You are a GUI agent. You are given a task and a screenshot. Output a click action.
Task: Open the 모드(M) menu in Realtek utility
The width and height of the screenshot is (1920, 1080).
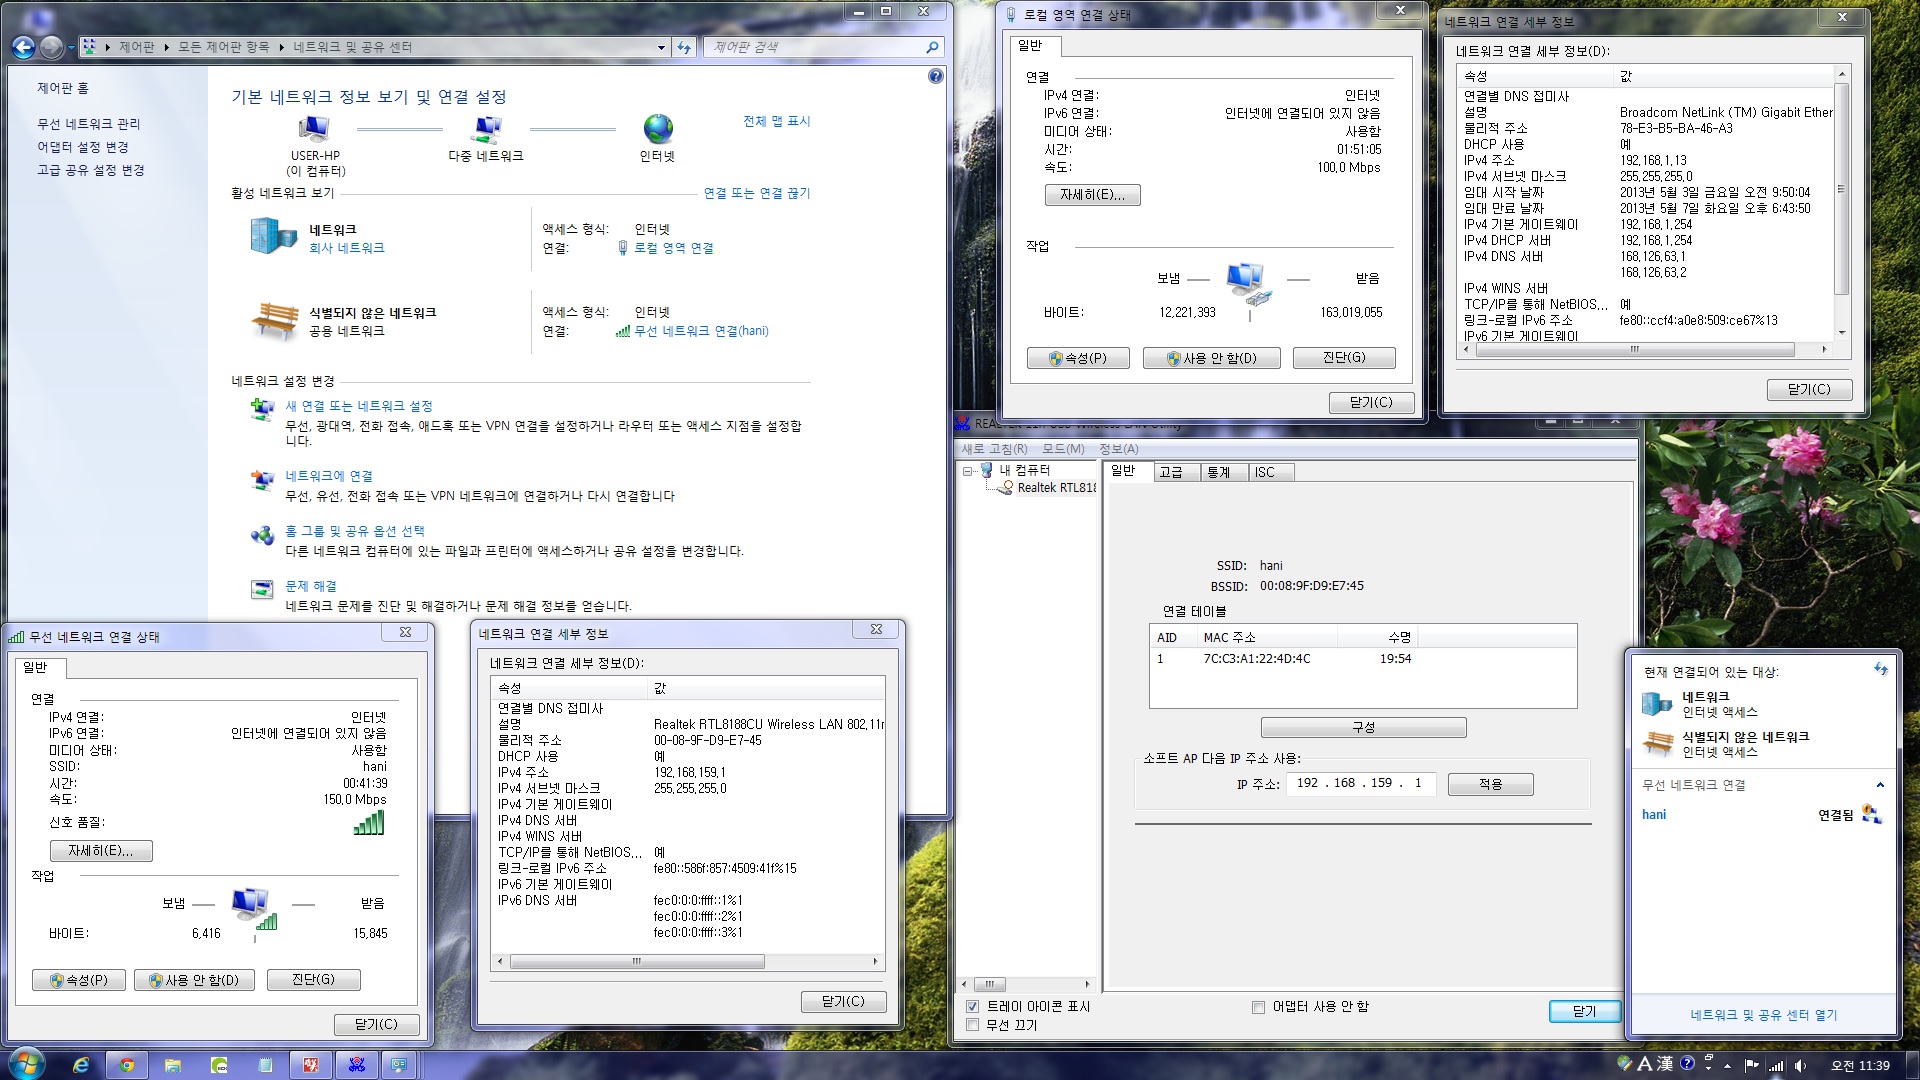[1063, 449]
